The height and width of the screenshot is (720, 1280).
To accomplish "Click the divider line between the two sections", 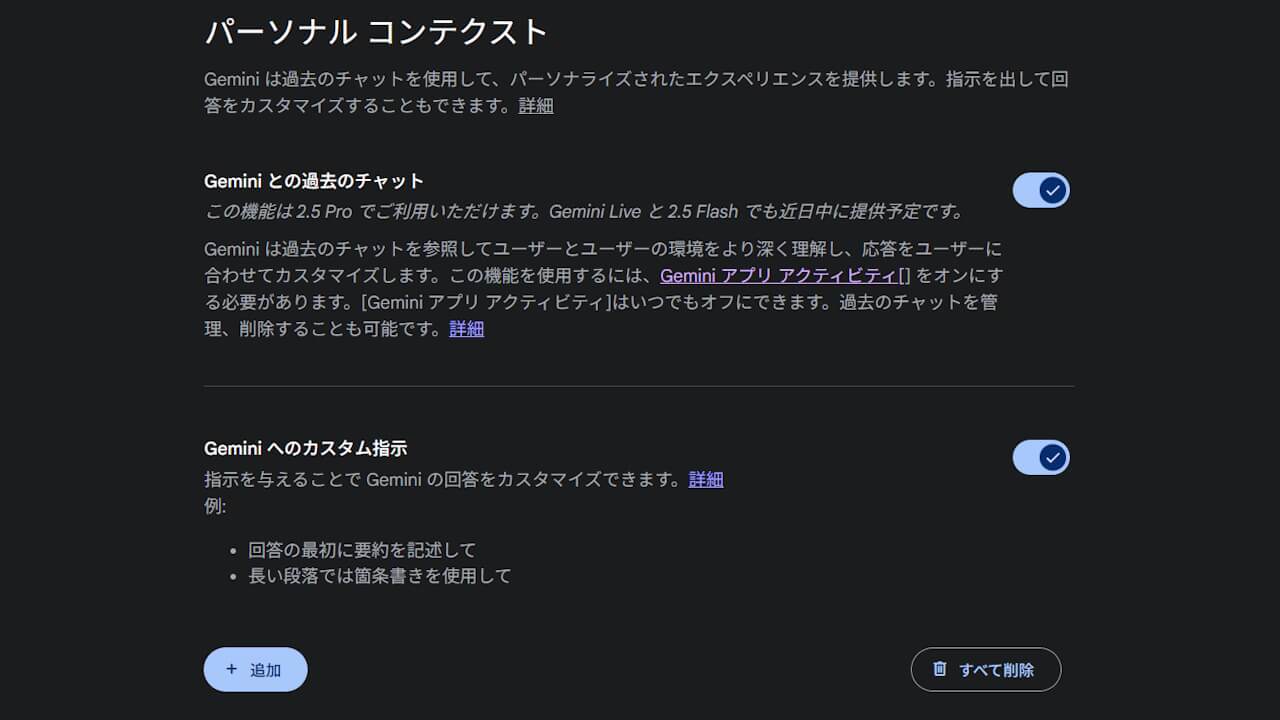I will 639,386.
